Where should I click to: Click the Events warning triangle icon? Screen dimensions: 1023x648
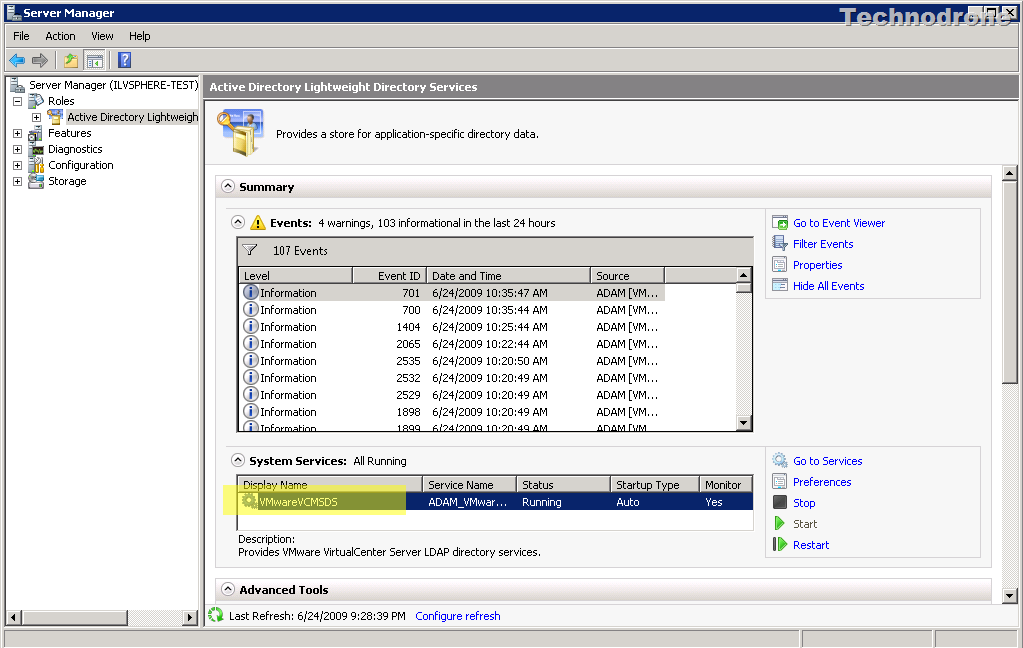(x=258, y=223)
